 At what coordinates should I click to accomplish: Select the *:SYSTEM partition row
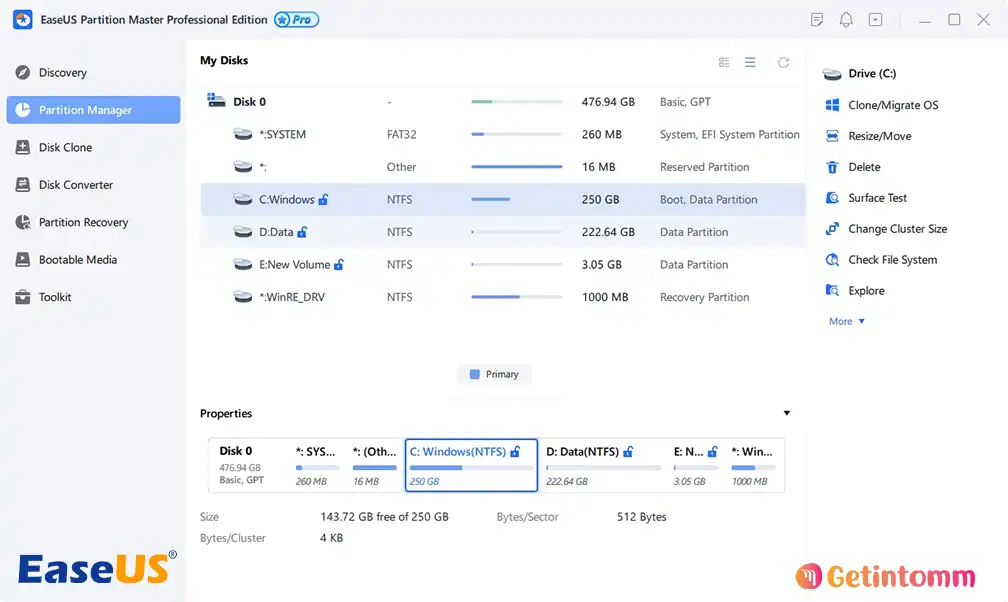click(503, 134)
